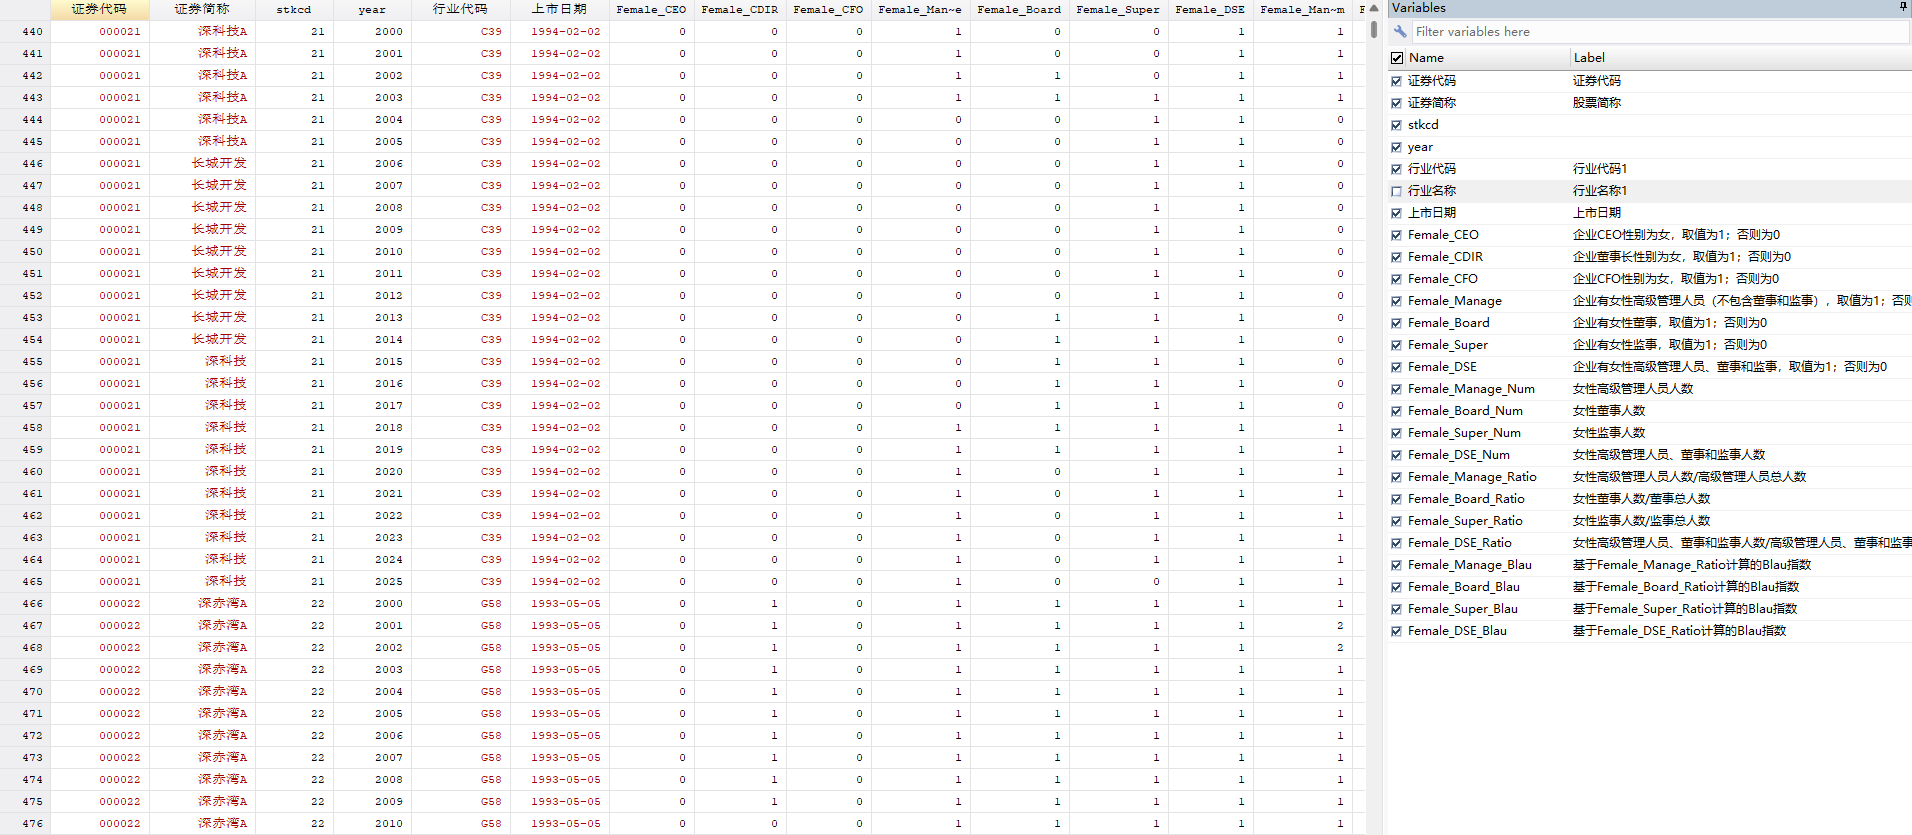Select 证券简称 in the variables list
This screenshot has height=835, width=1912.
1432,103
